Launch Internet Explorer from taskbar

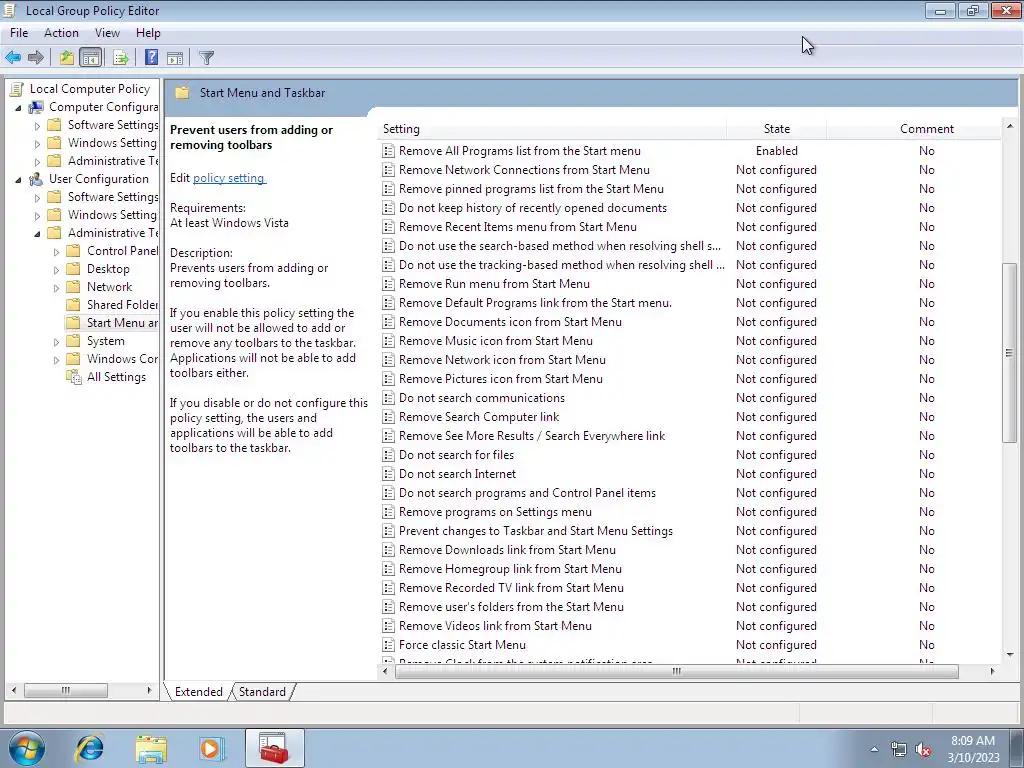pyautogui.click(x=89, y=748)
